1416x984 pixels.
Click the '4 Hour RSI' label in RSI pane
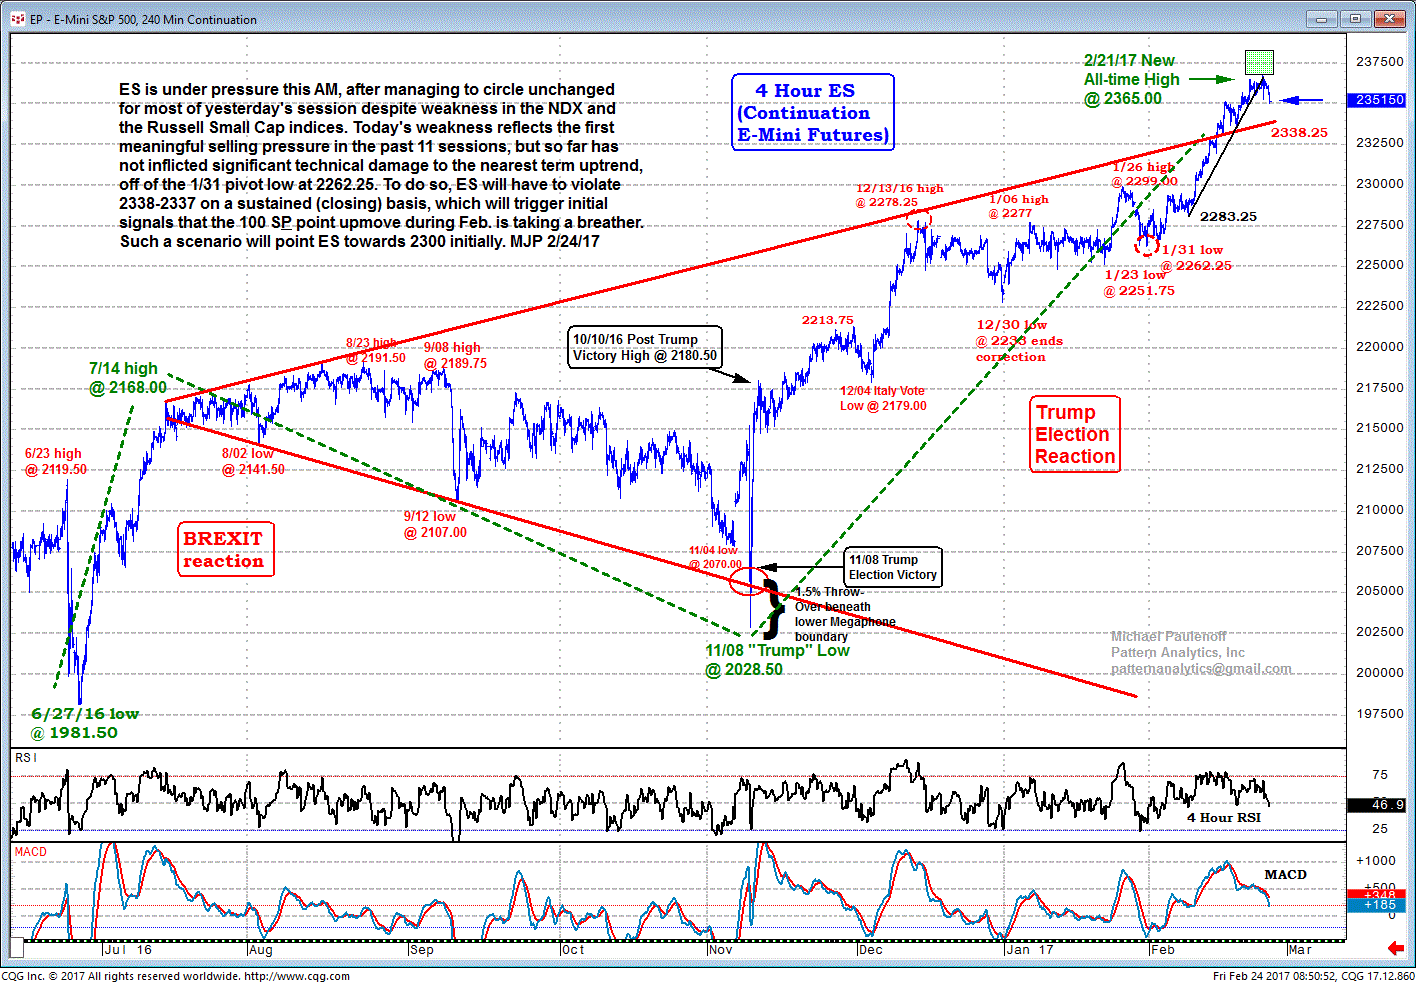point(1224,817)
